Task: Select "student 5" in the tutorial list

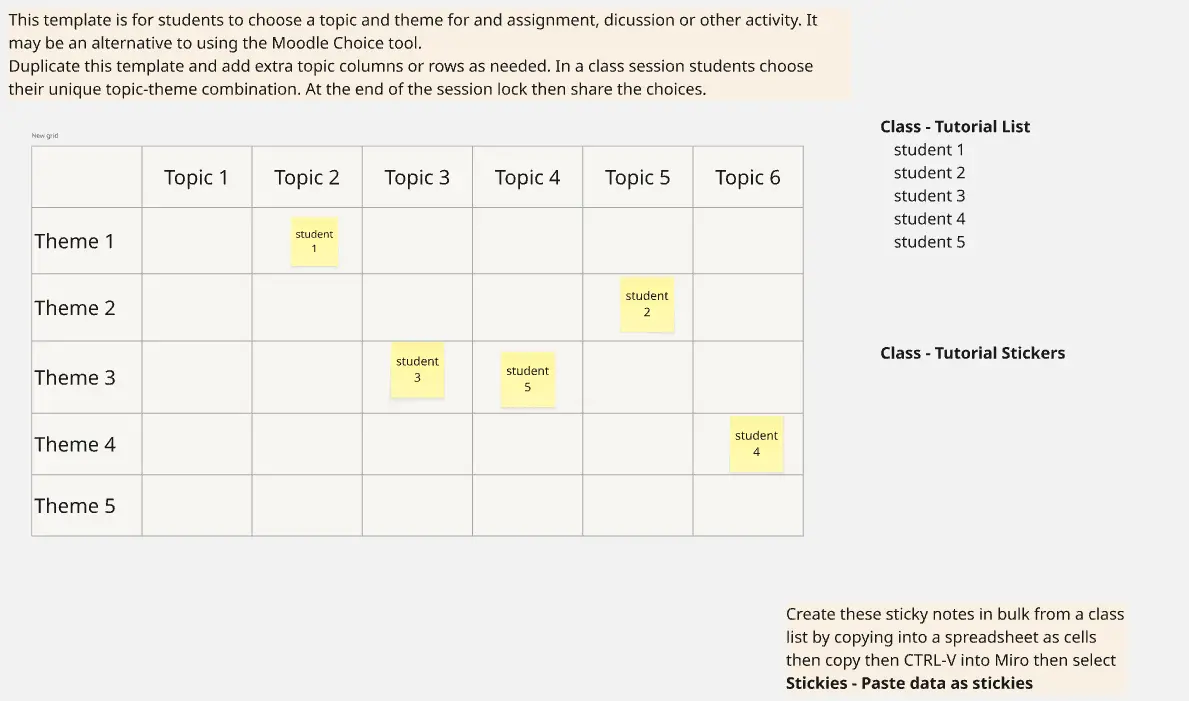Action: (x=929, y=242)
